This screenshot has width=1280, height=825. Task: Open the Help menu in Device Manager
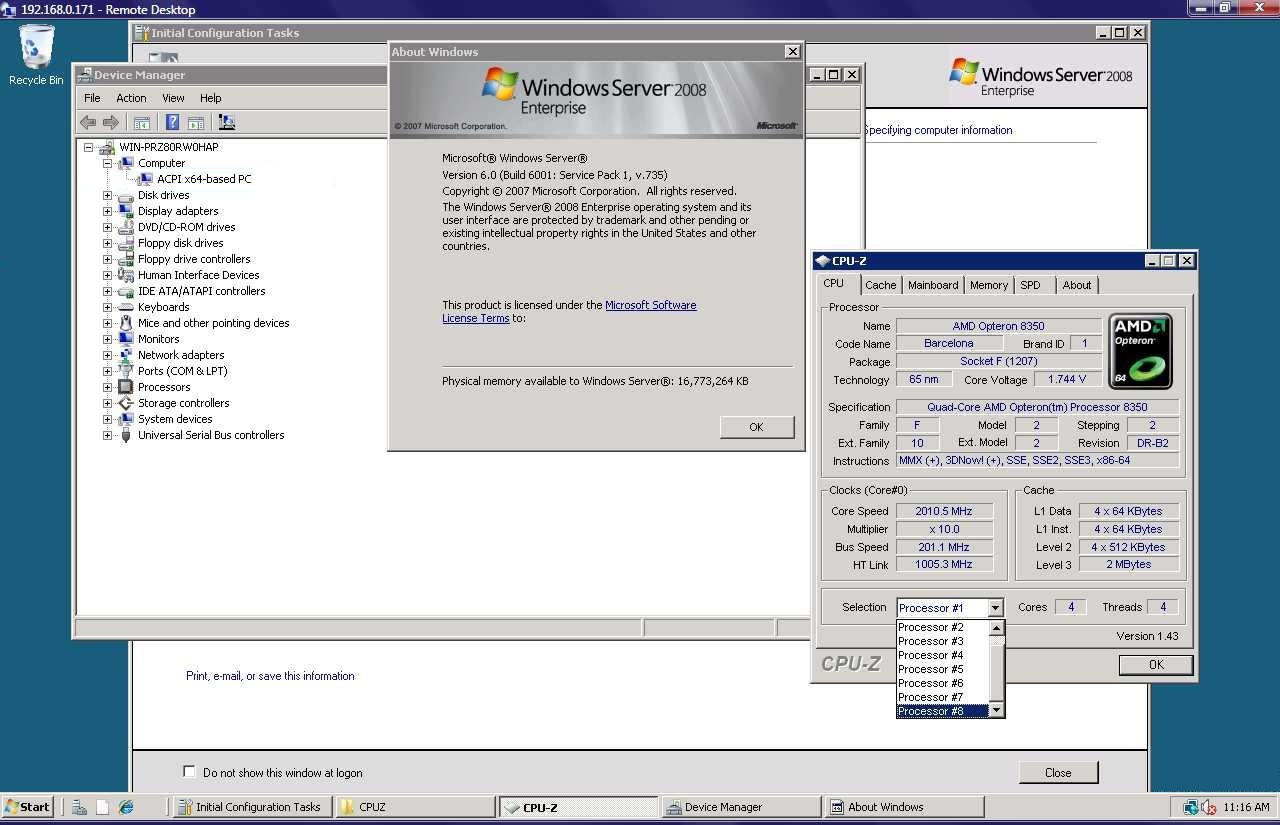[x=210, y=98]
